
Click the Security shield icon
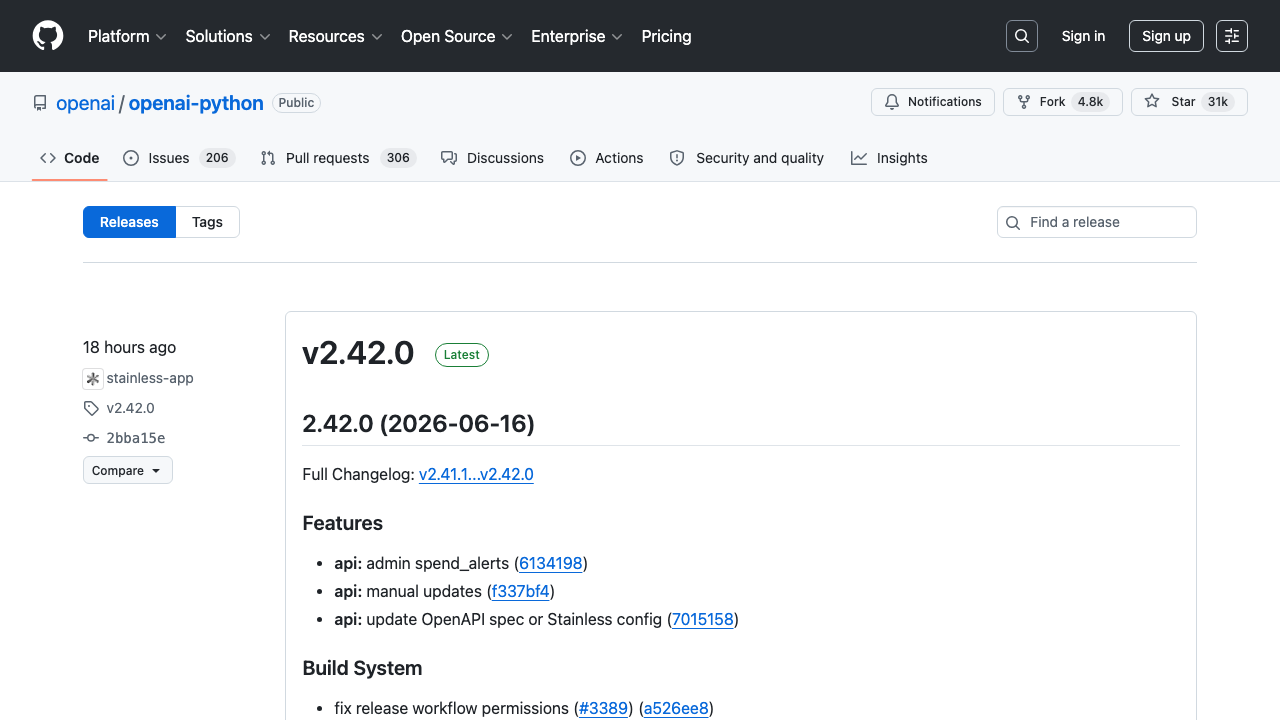click(x=677, y=158)
